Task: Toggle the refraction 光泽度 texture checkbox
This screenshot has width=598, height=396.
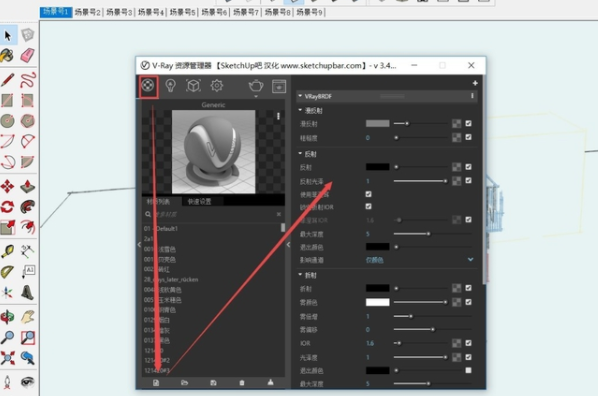Action: click(x=468, y=357)
